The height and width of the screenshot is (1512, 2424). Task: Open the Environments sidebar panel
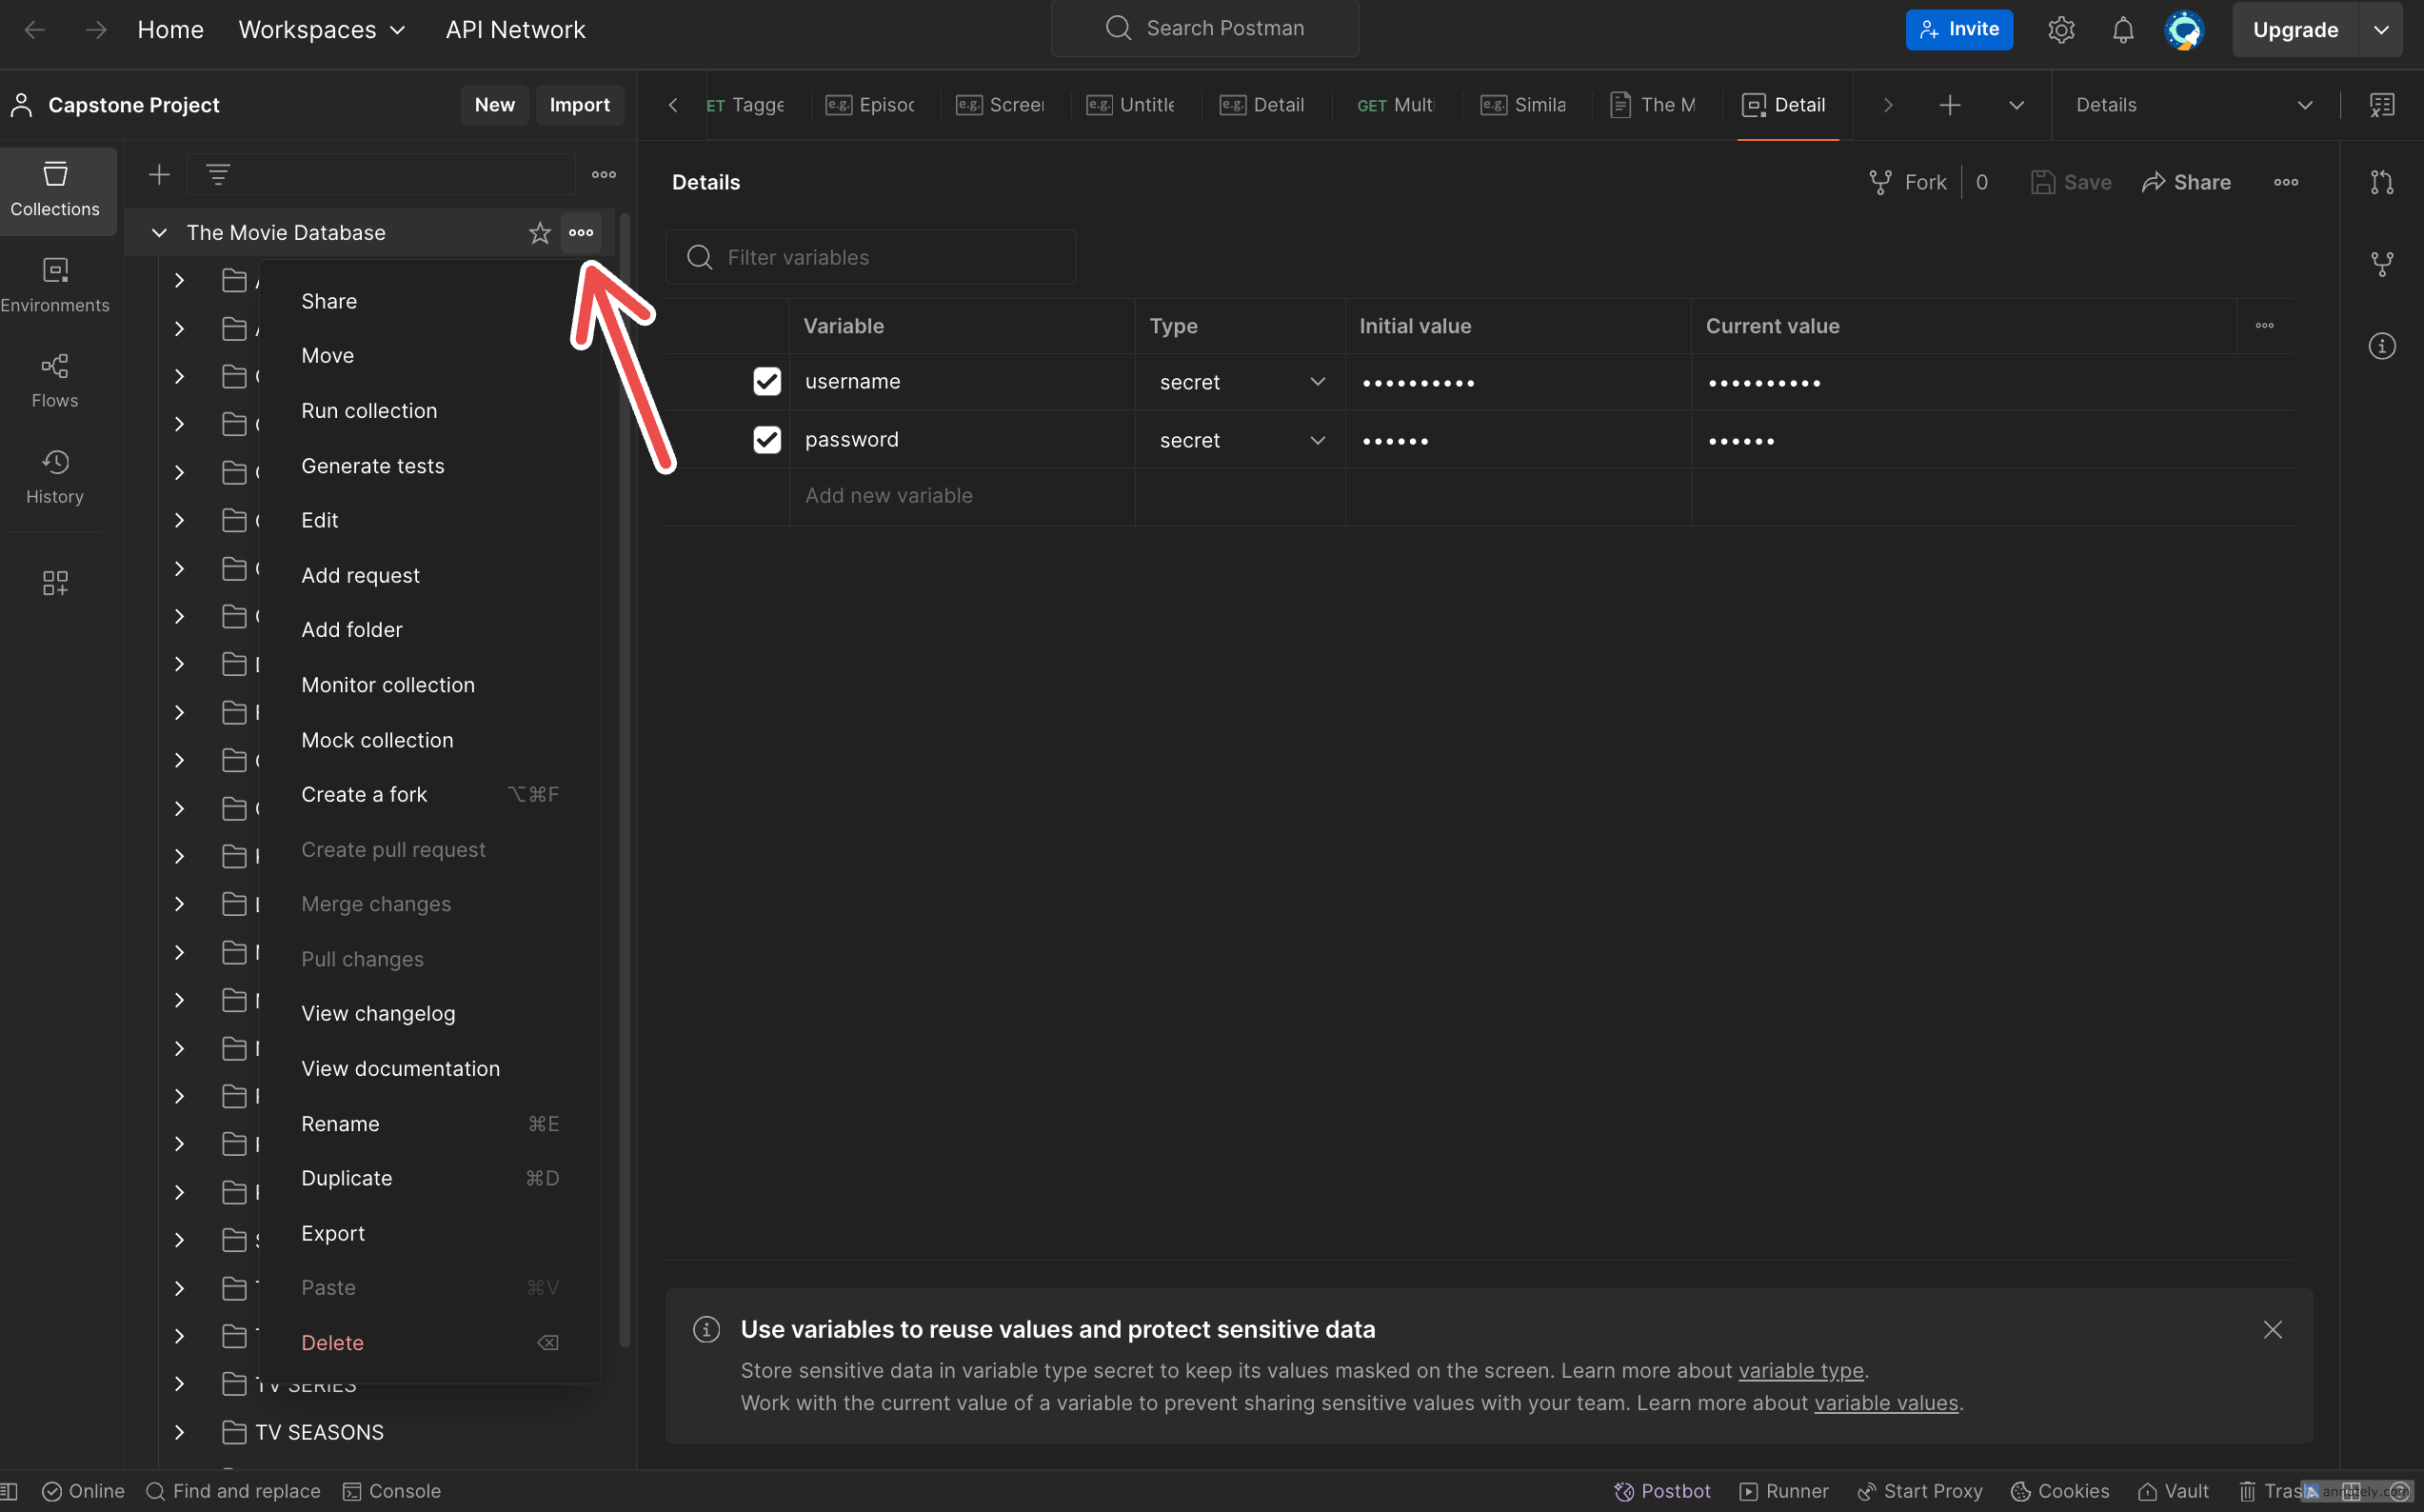pos(55,286)
